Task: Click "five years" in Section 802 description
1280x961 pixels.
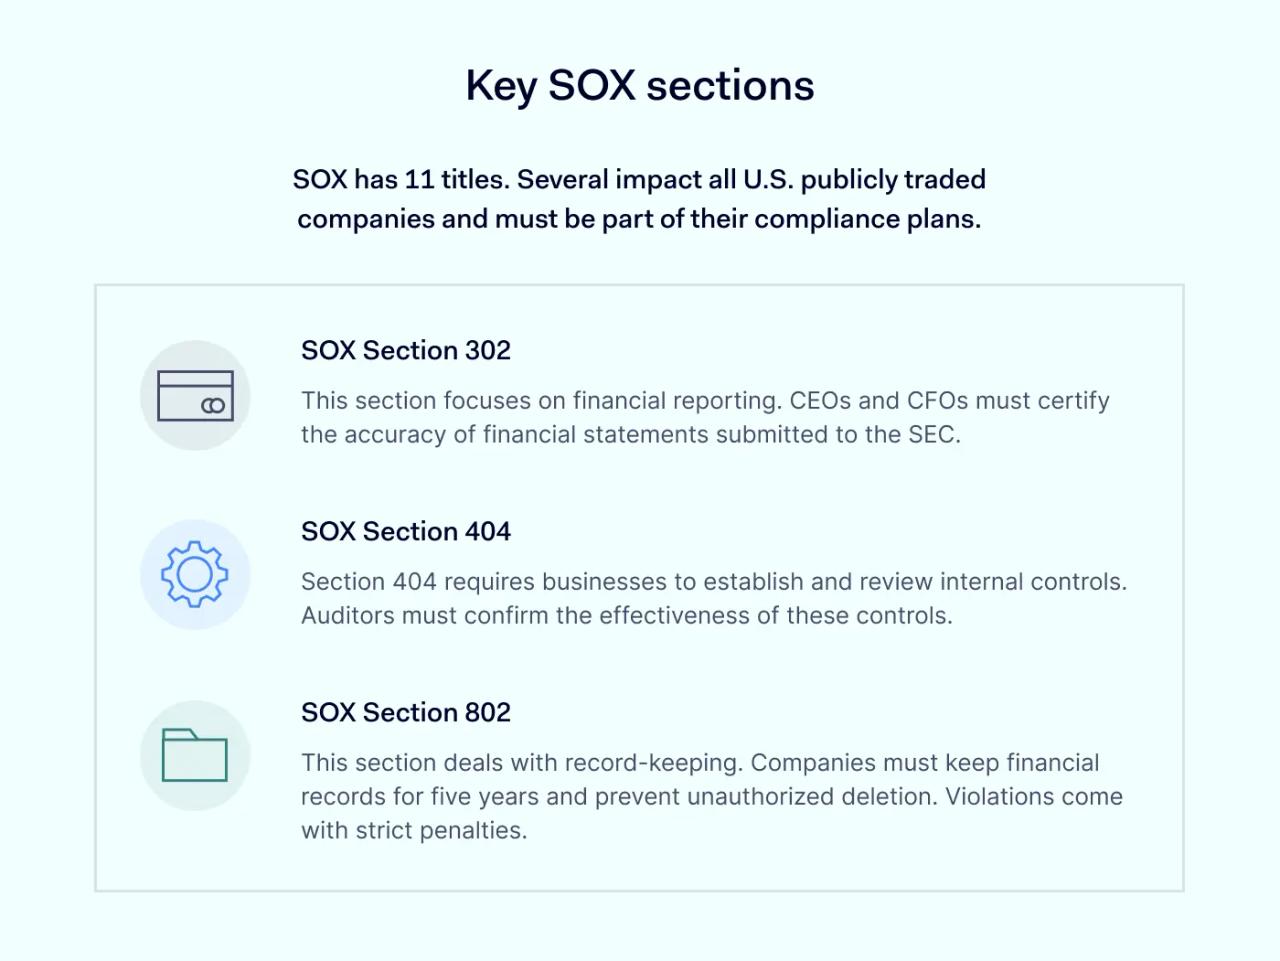Action: pyautogui.click(x=485, y=797)
